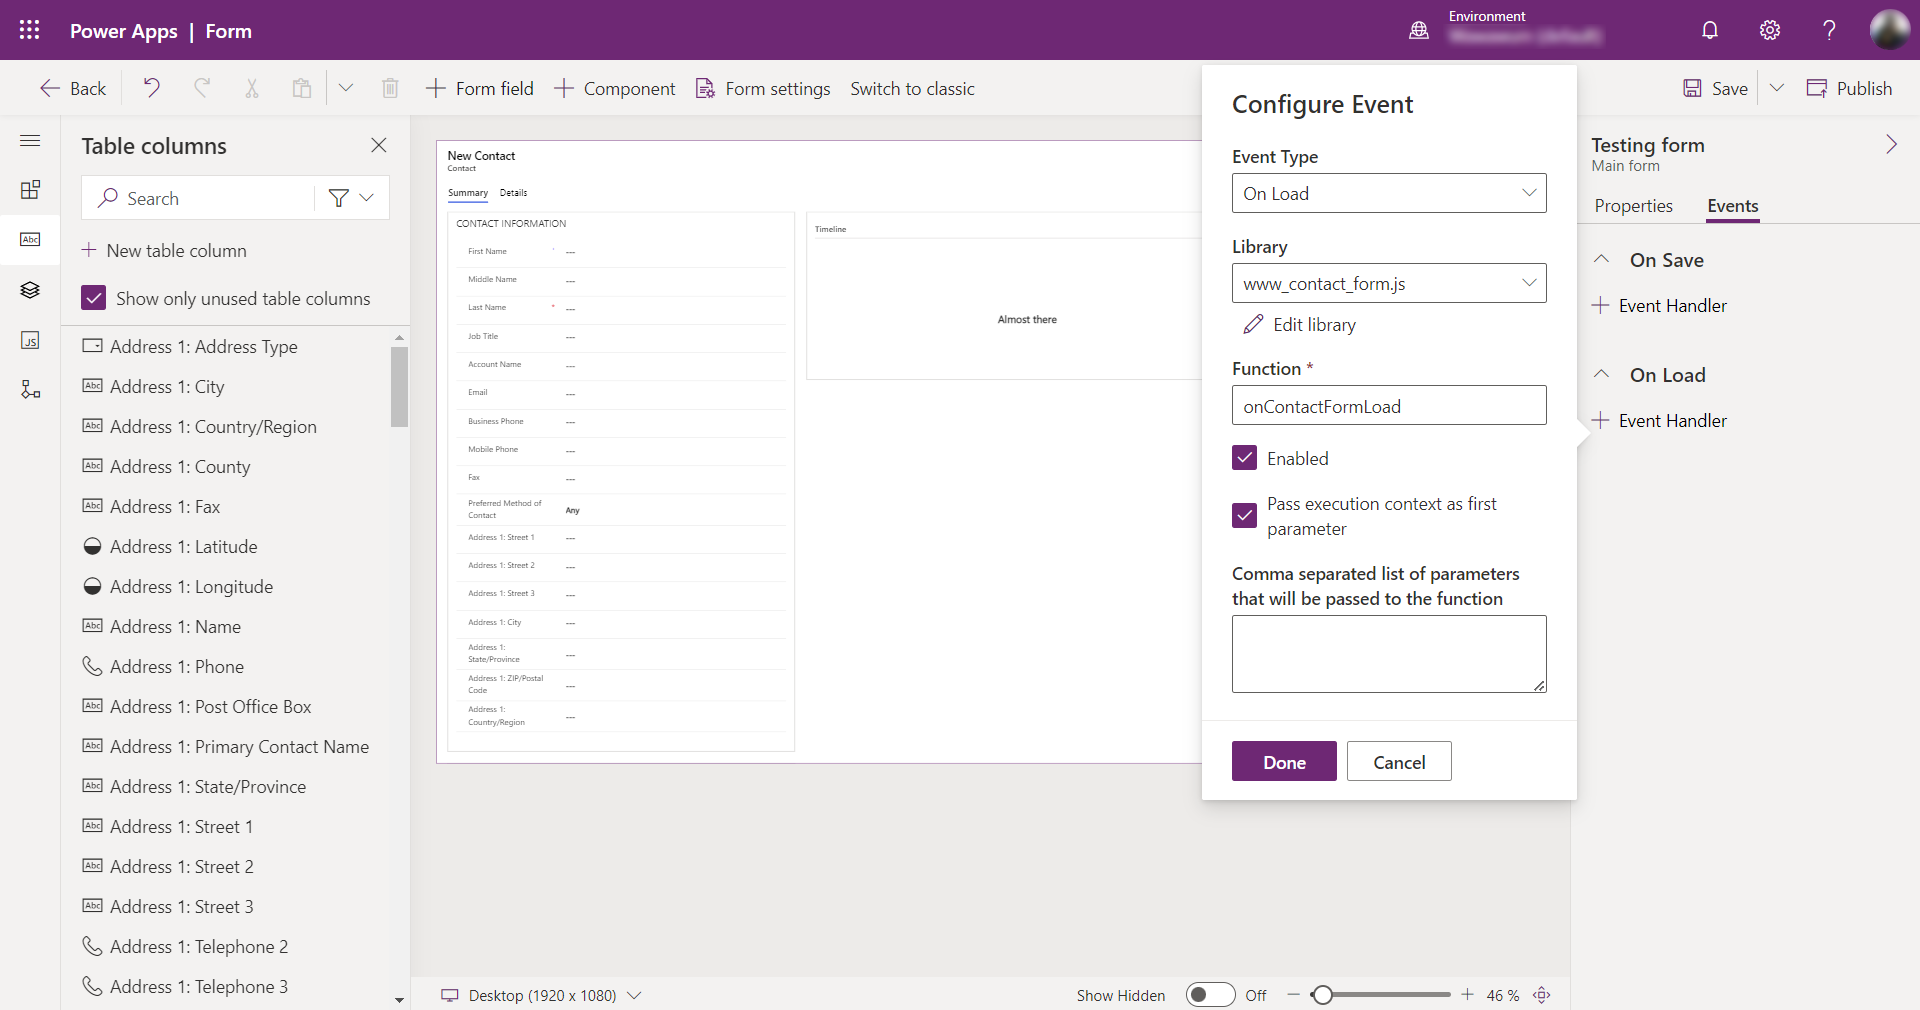Open the Table columns panel (Abc icon)
This screenshot has width=1920, height=1010.
[30, 240]
